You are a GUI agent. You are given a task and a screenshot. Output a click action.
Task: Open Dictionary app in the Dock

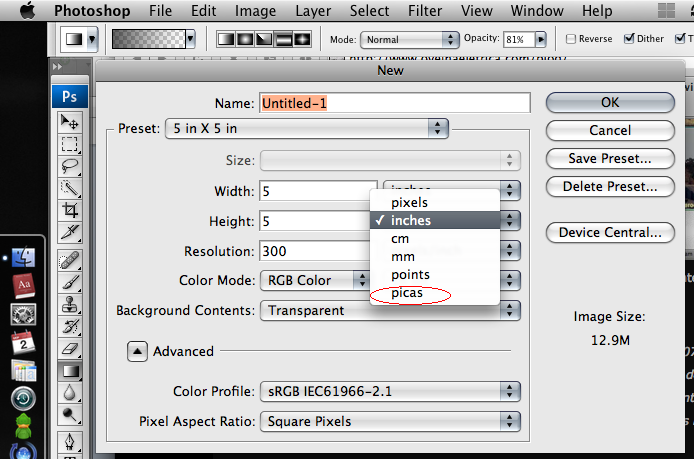(x=23, y=286)
